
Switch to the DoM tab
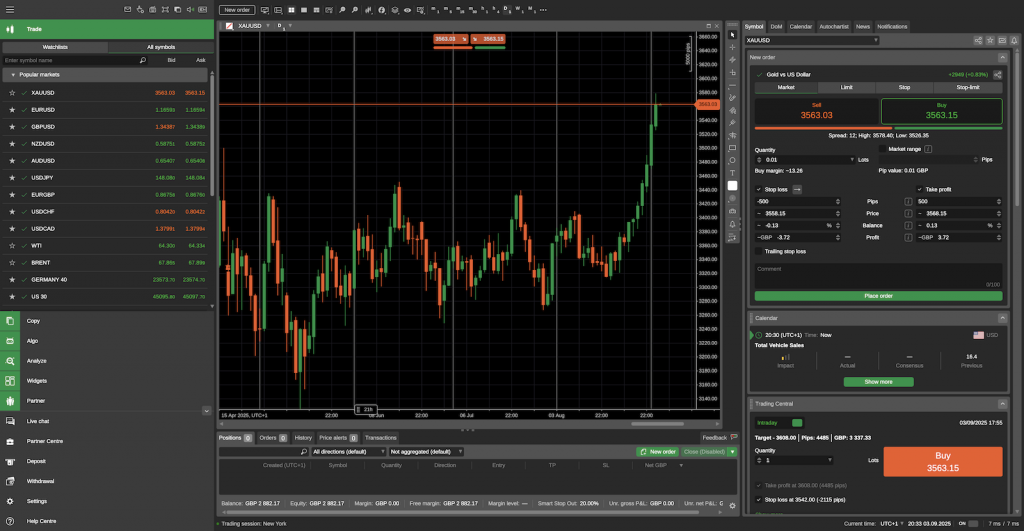(776, 27)
